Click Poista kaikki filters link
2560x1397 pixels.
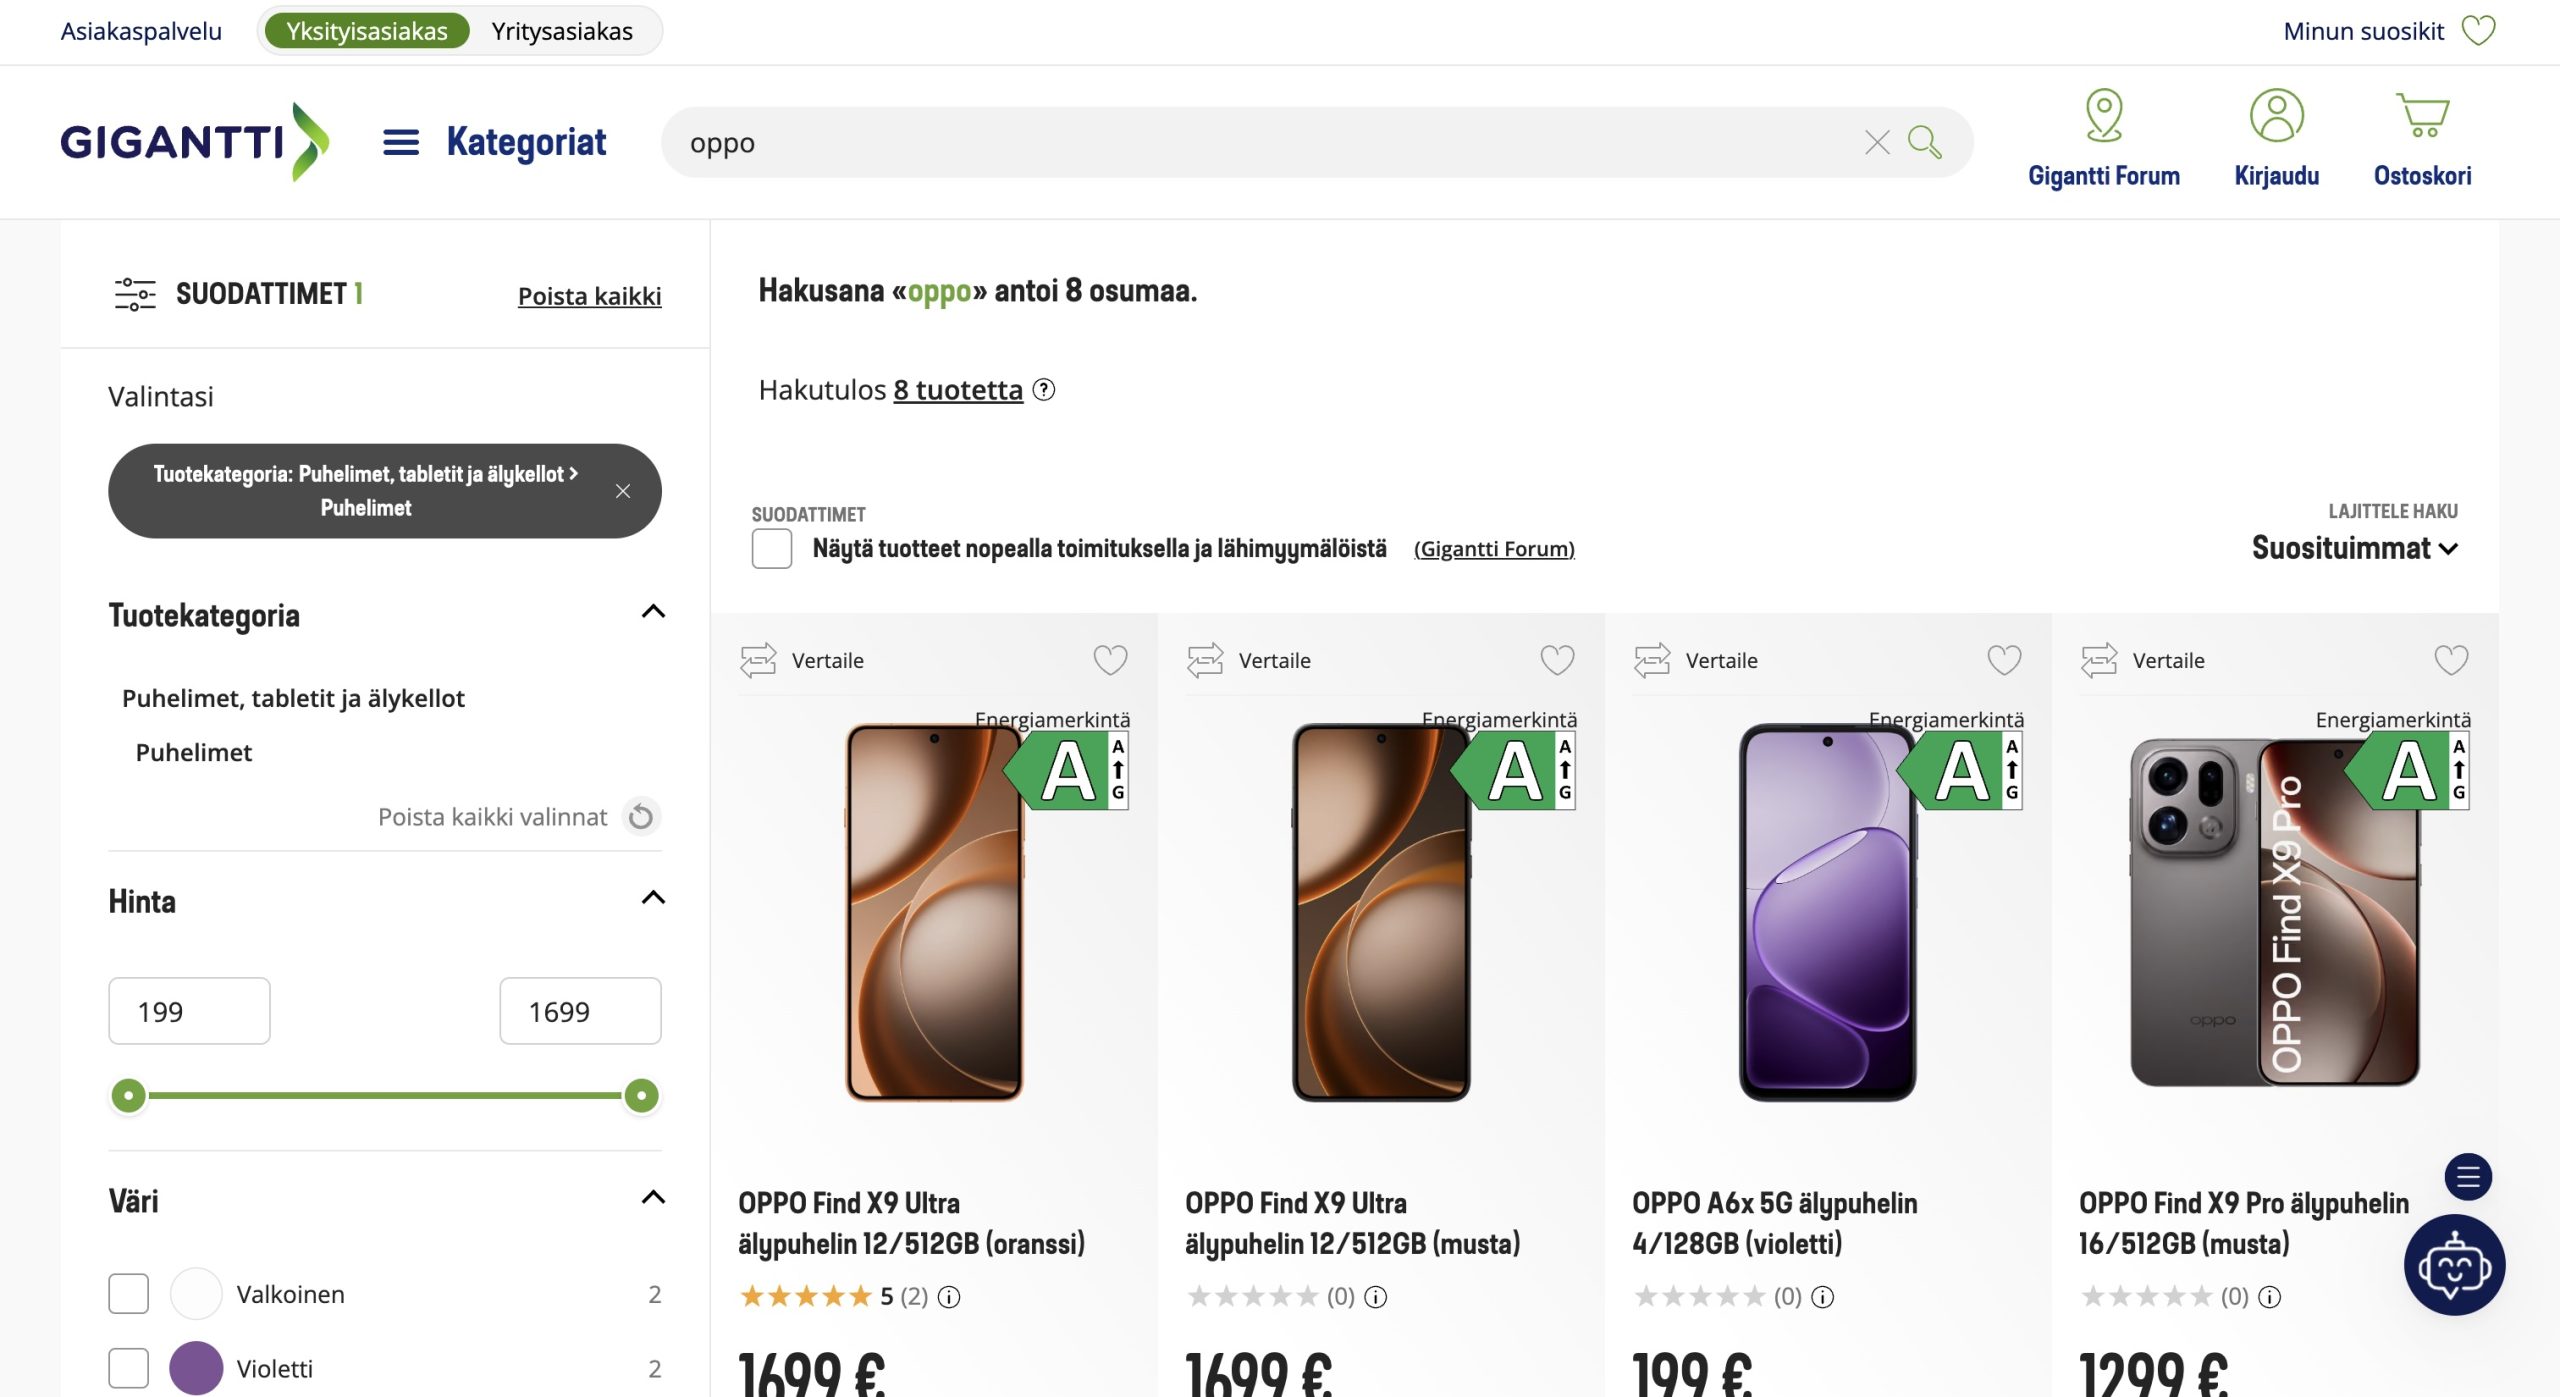click(x=589, y=296)
